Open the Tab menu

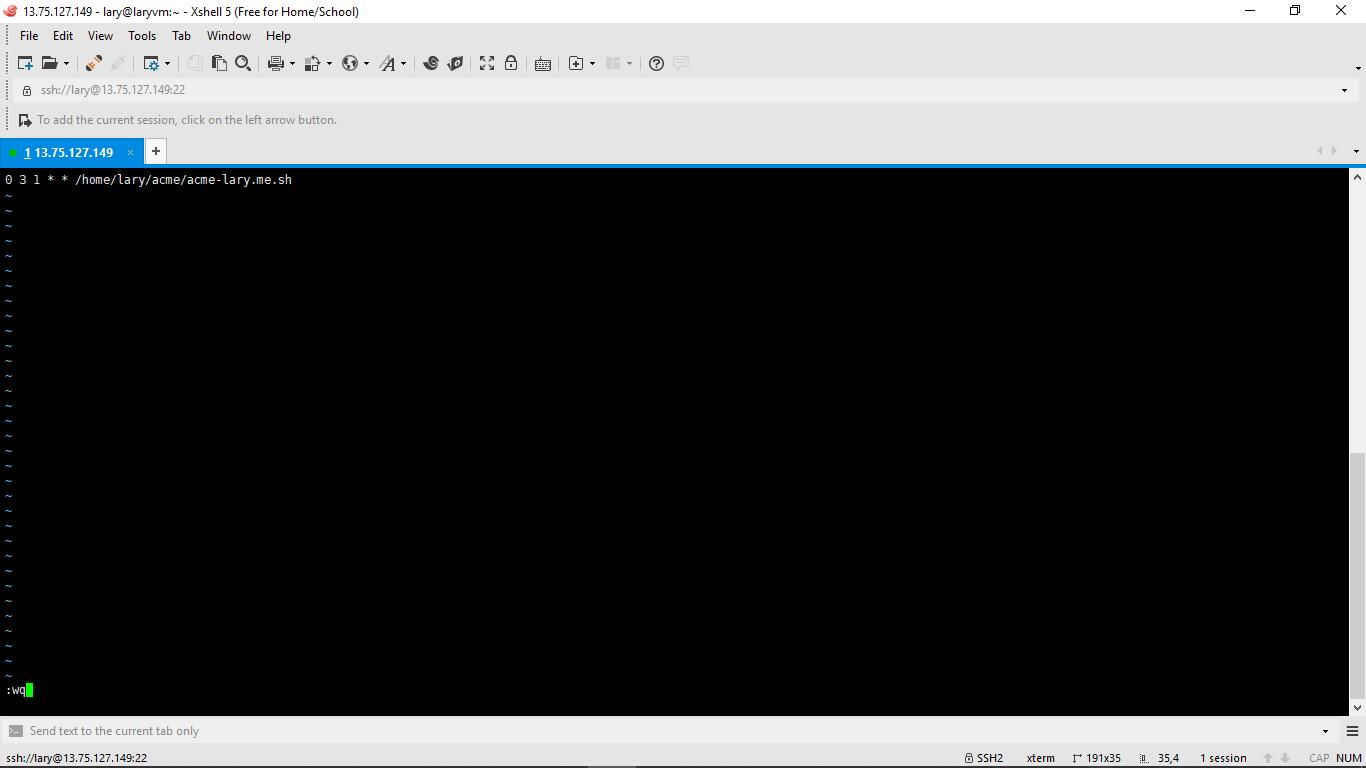[181, 35]
